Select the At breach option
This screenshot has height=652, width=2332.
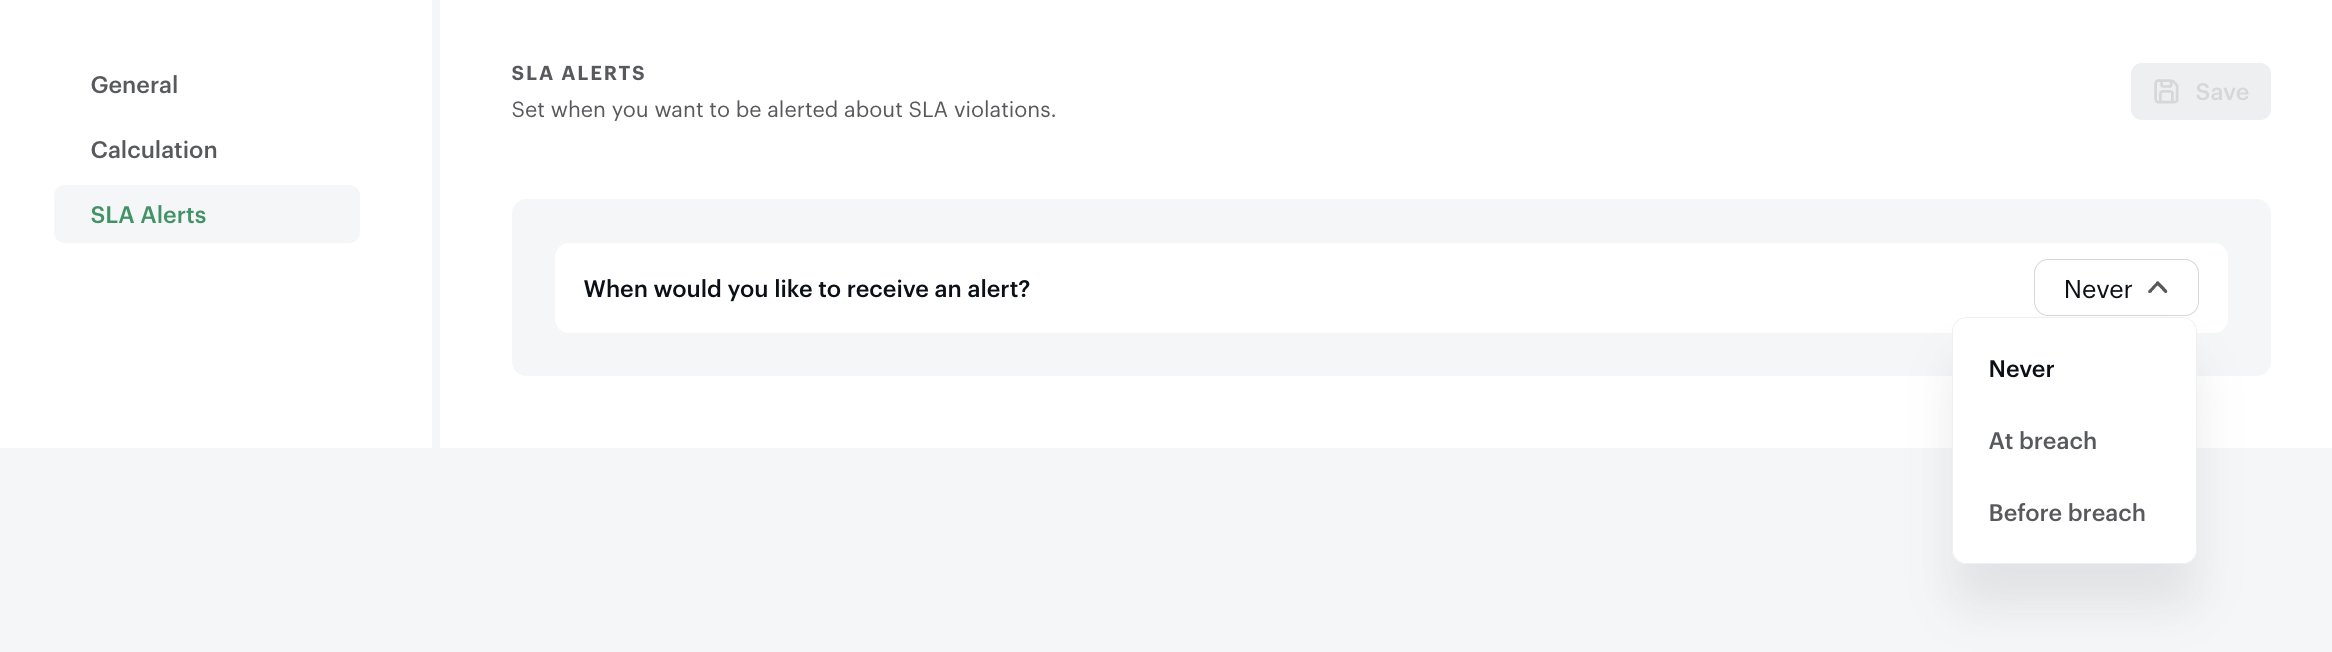pos(2042,441)
